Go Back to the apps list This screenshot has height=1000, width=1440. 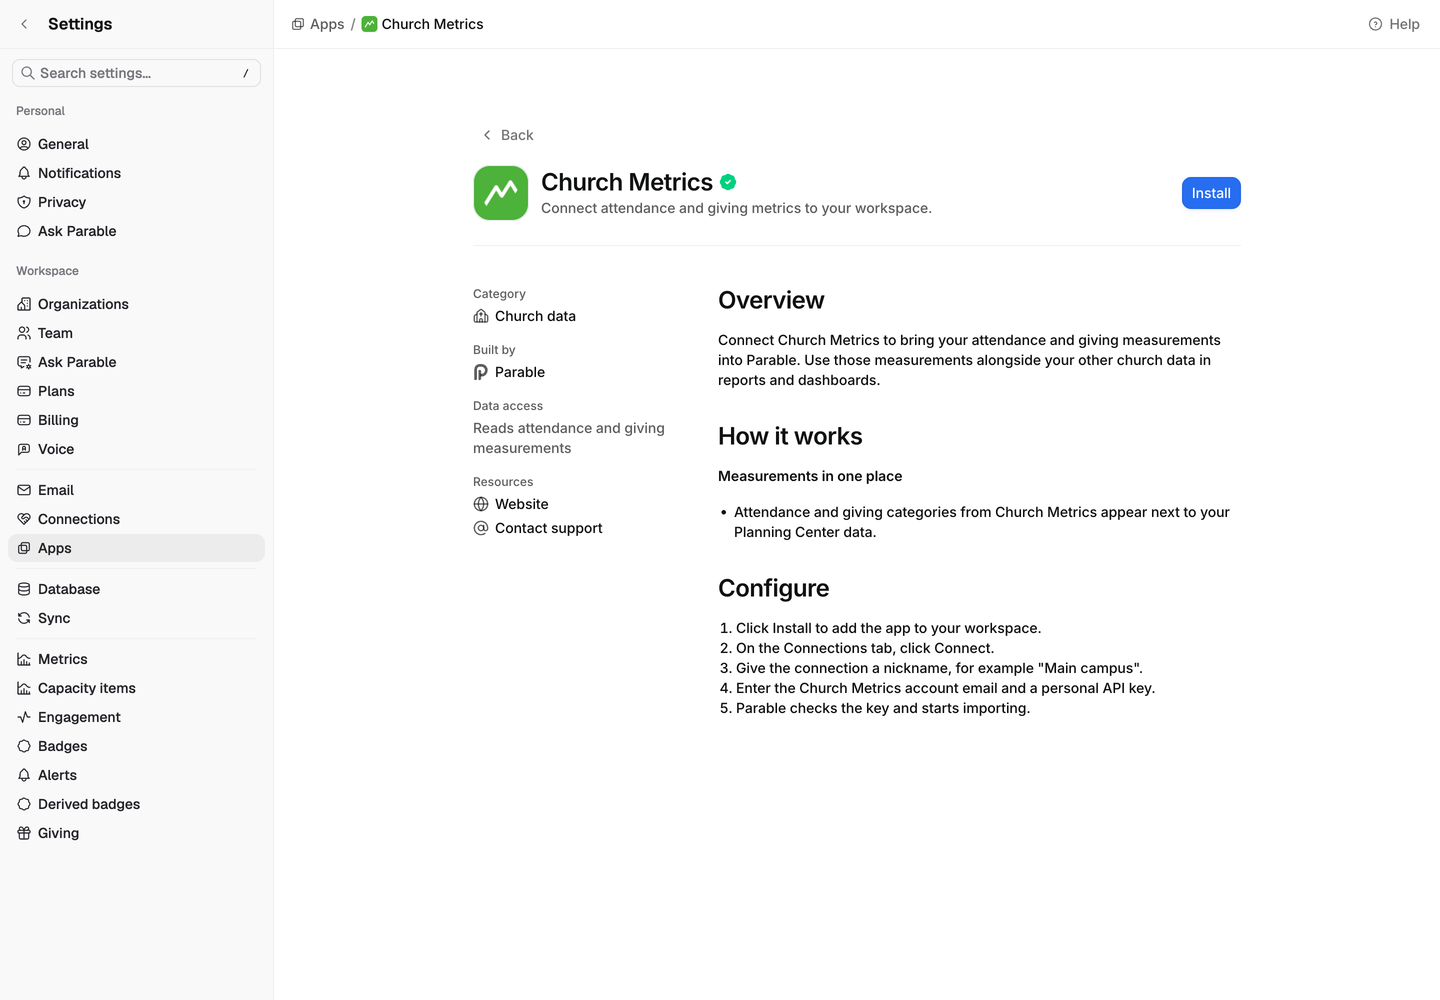coord(508,135)
